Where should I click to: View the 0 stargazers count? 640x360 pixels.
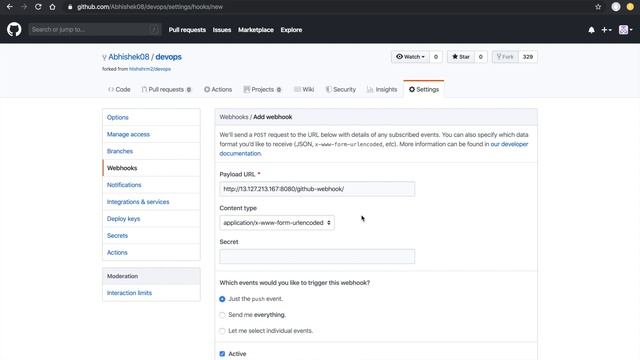(x=480, y=57)
